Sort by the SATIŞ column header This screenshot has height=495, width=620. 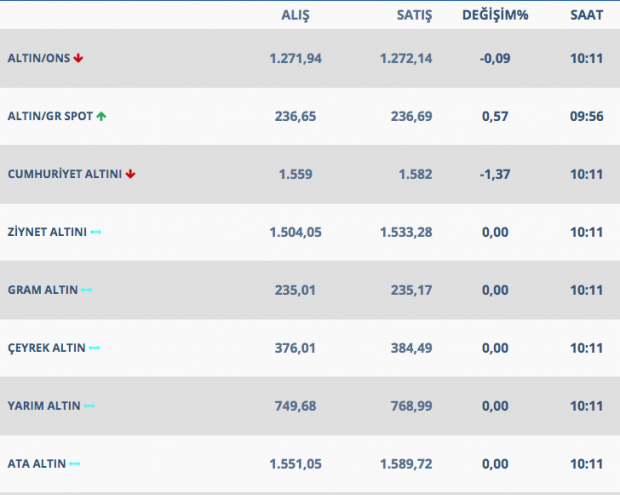[x=410, y=15]
